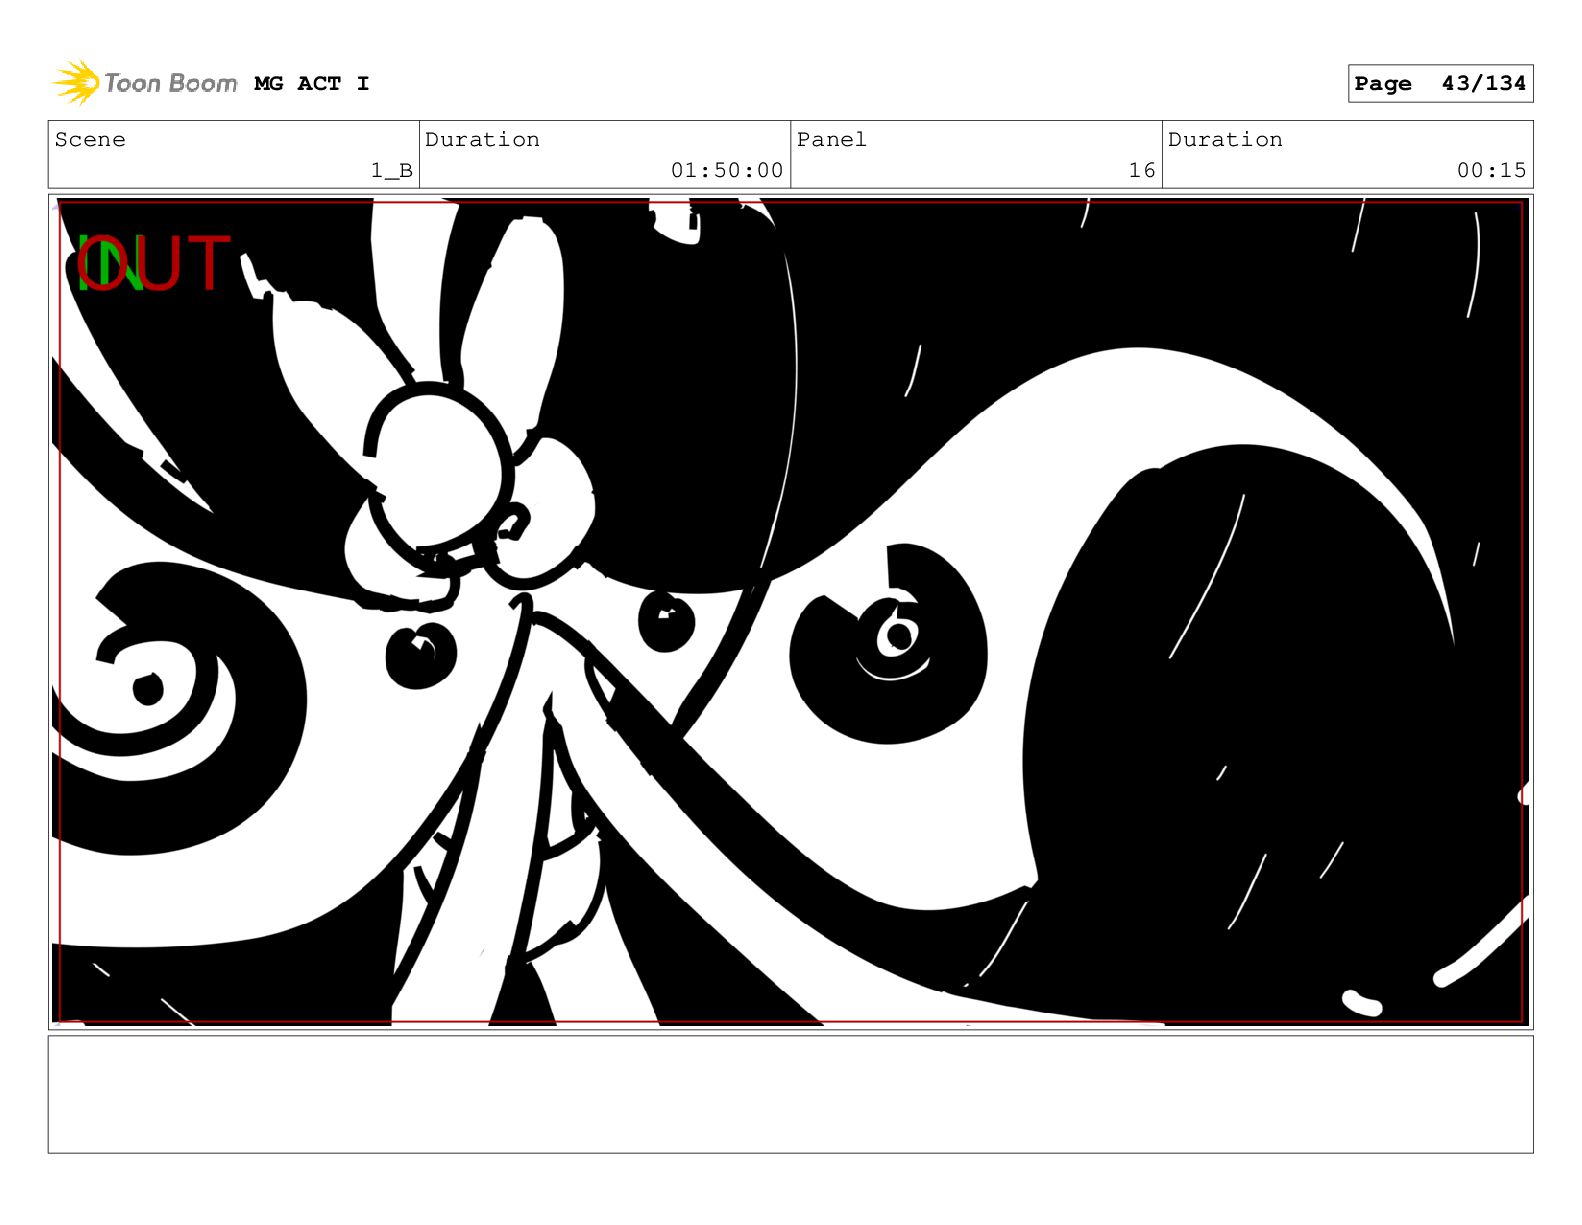Click the empty notes box below panel
This screenshot has height=1225, width=1582.
(790, 1094)
